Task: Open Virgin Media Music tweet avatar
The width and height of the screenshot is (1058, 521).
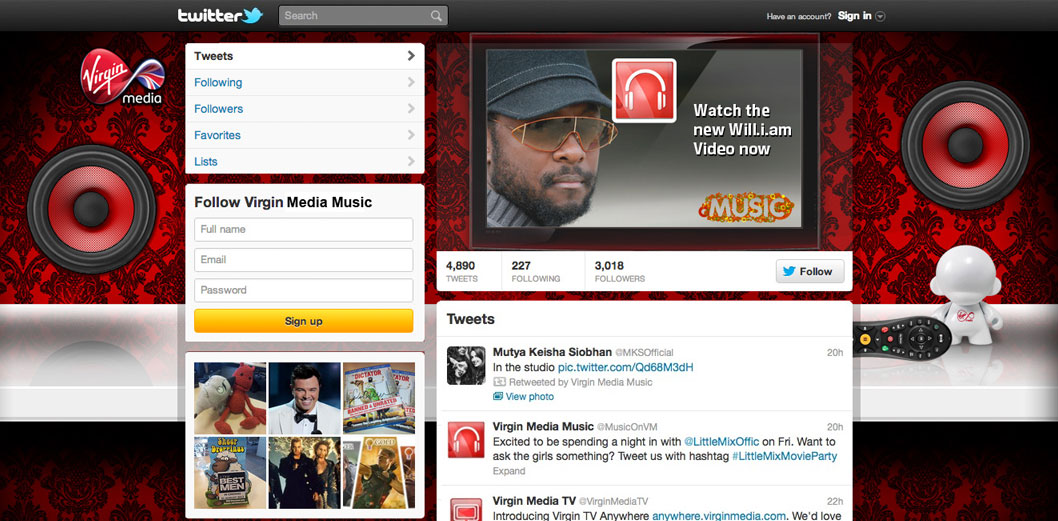Action: coord(466,440)
